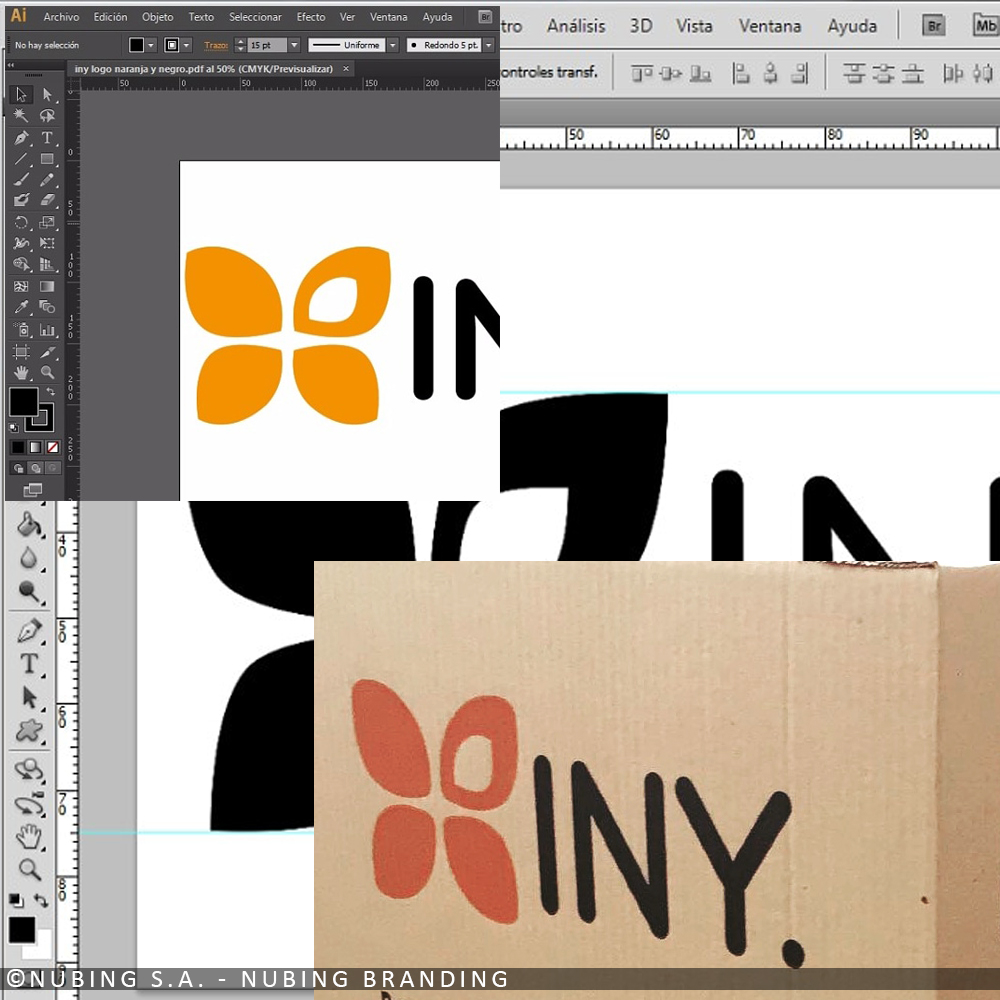Select the Dodge tool in Photoshop

tap(29, 592)
